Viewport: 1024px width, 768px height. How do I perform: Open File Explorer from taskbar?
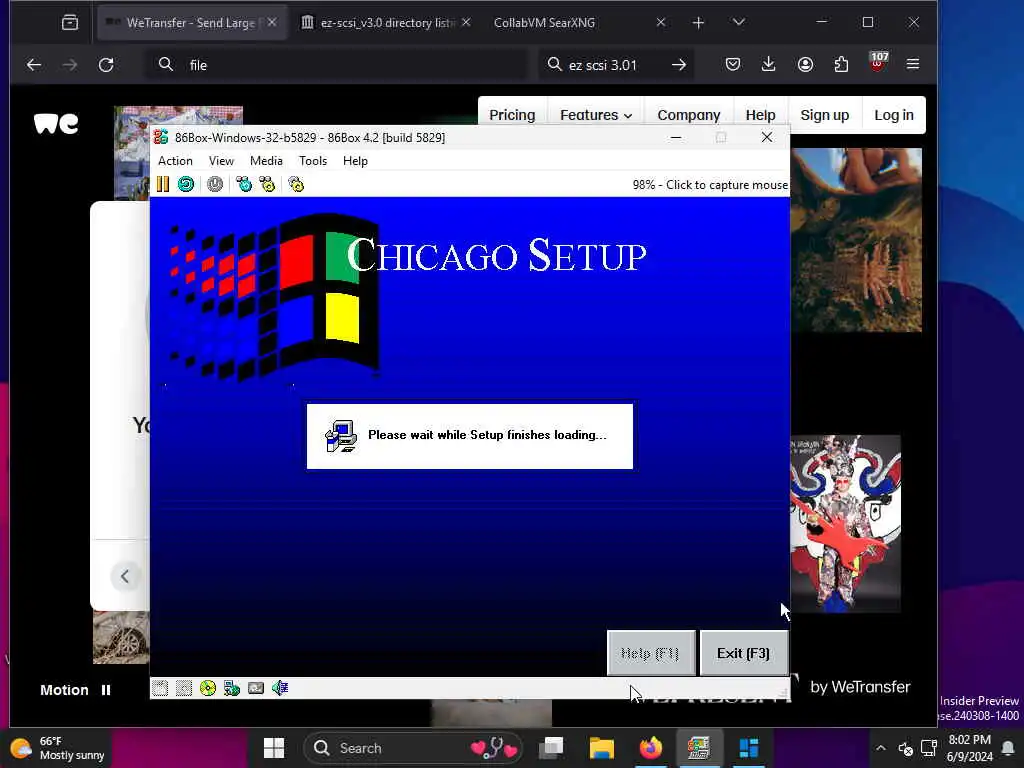[x=601, y=748]
